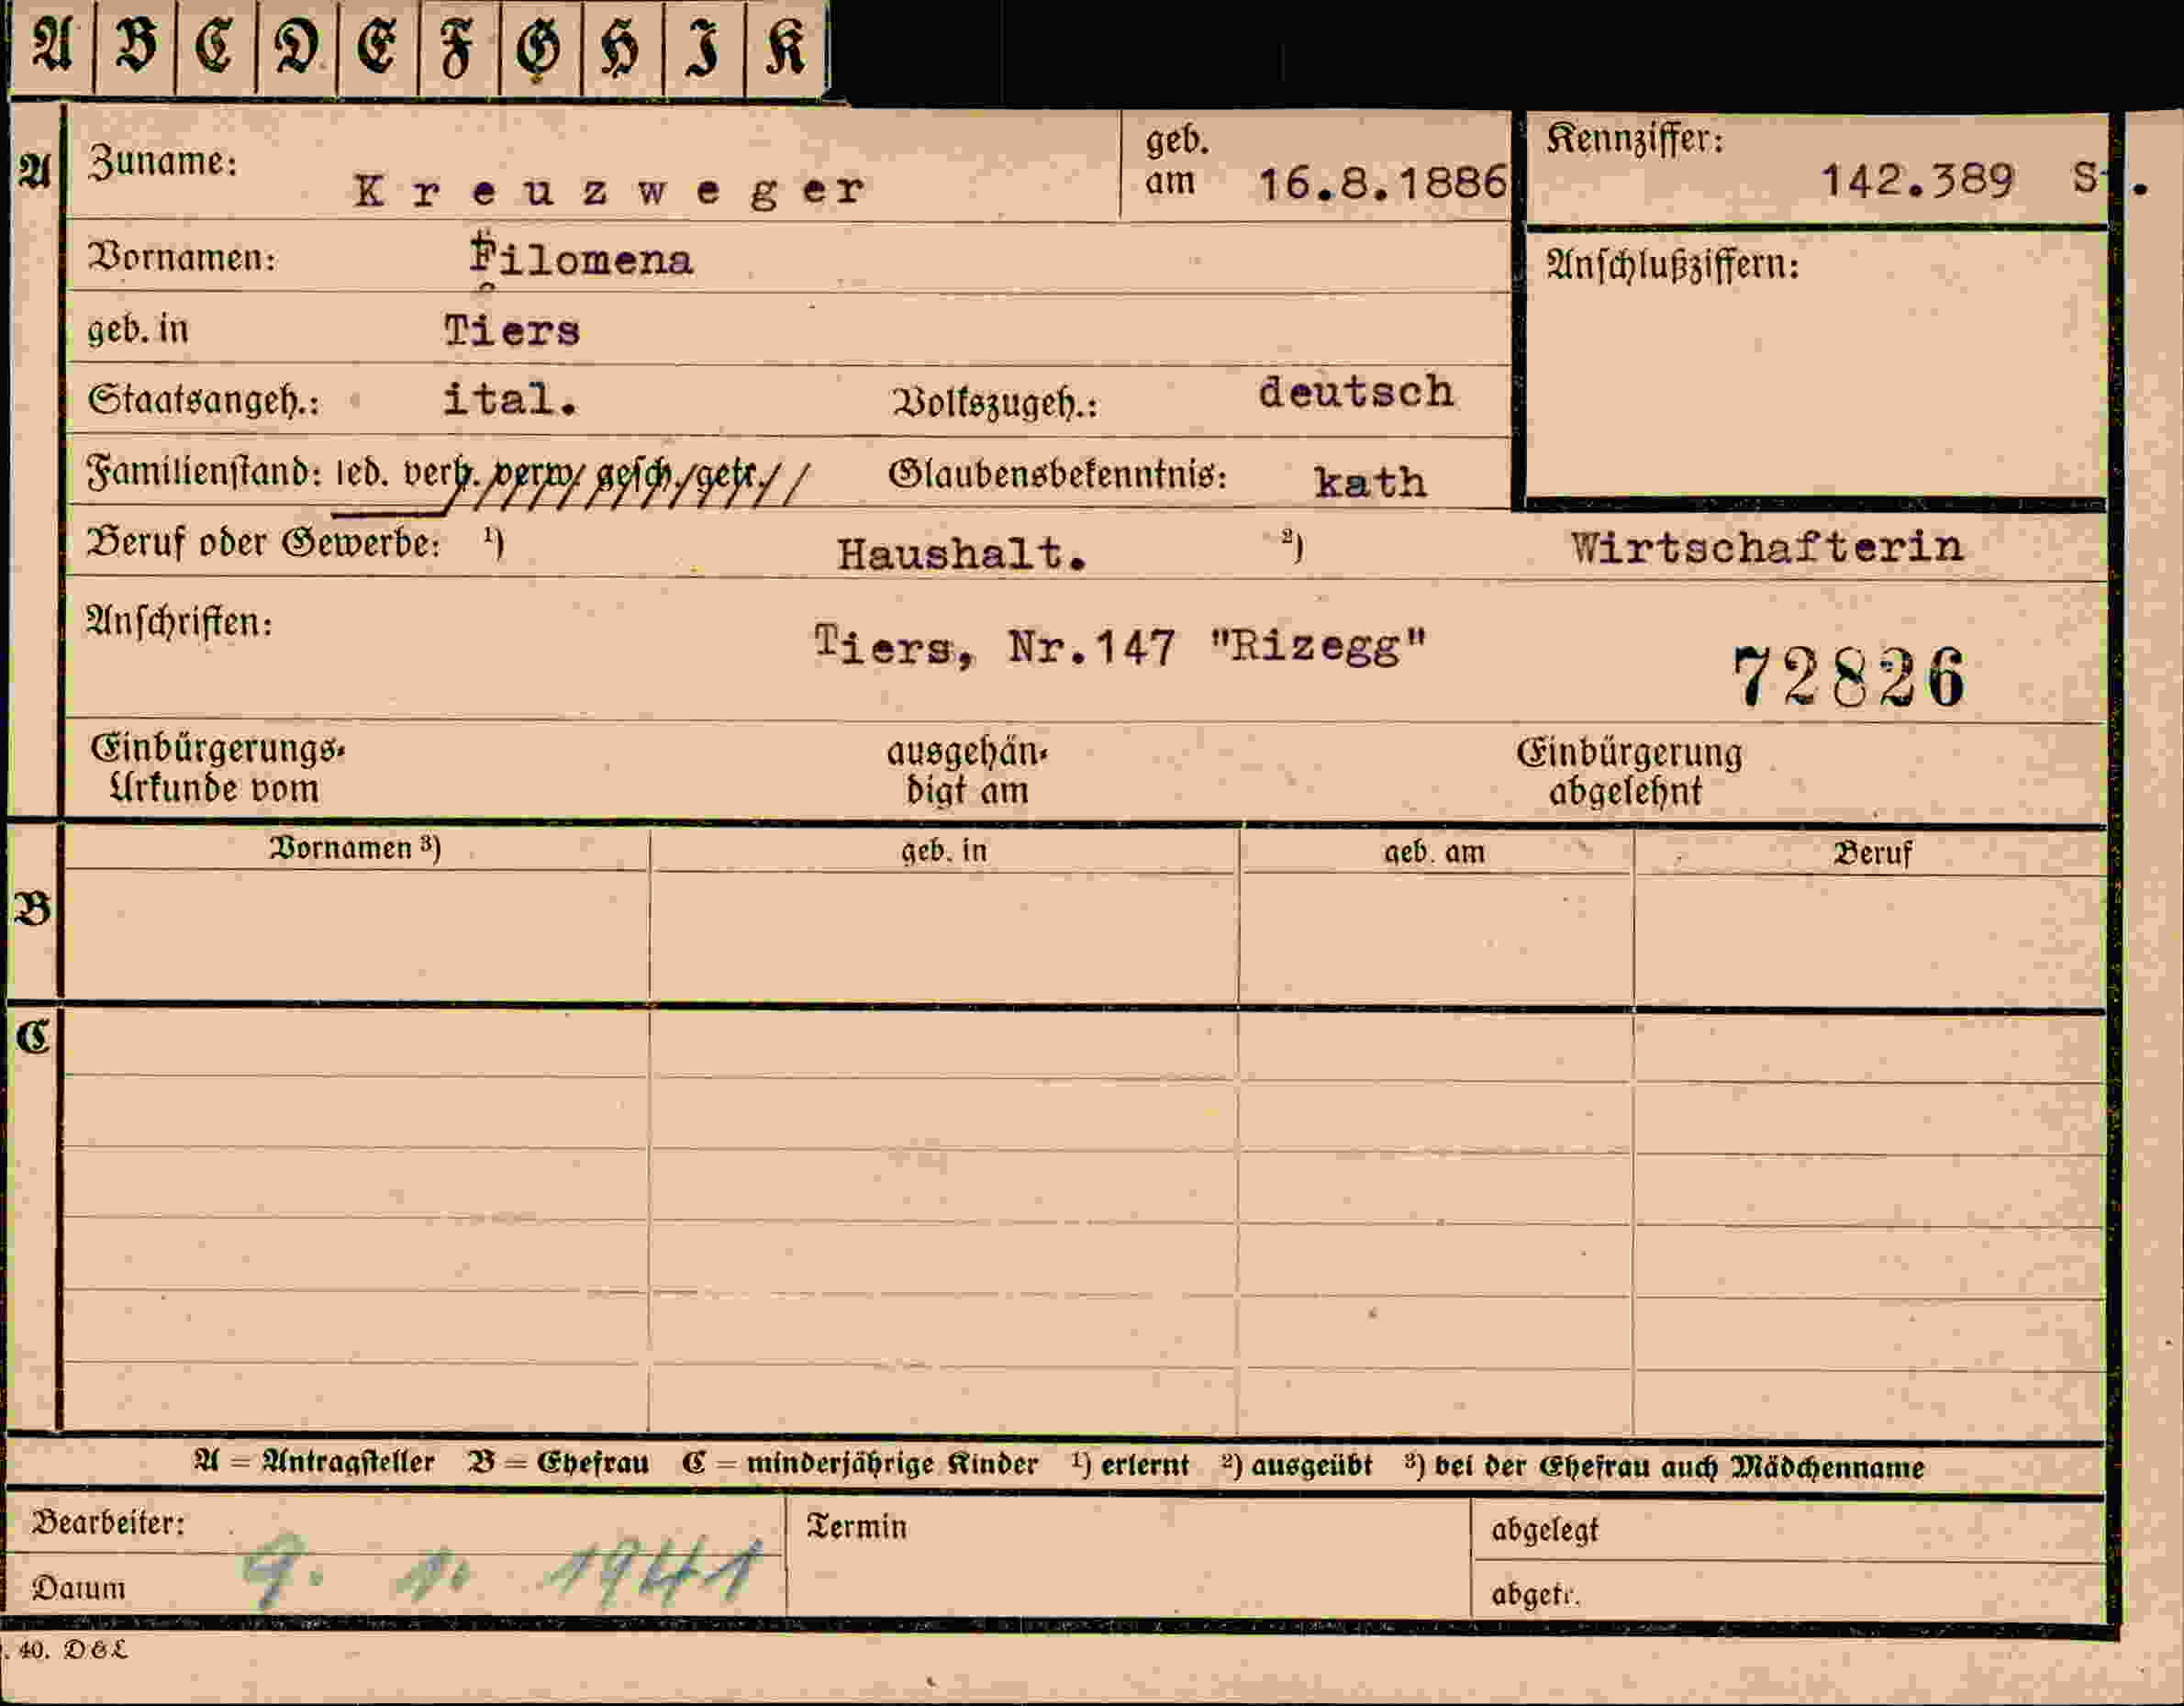Click handwritten date 9.1.1941
The width and height of the screenshot is (2184, 1706).
click(503, 1574)
